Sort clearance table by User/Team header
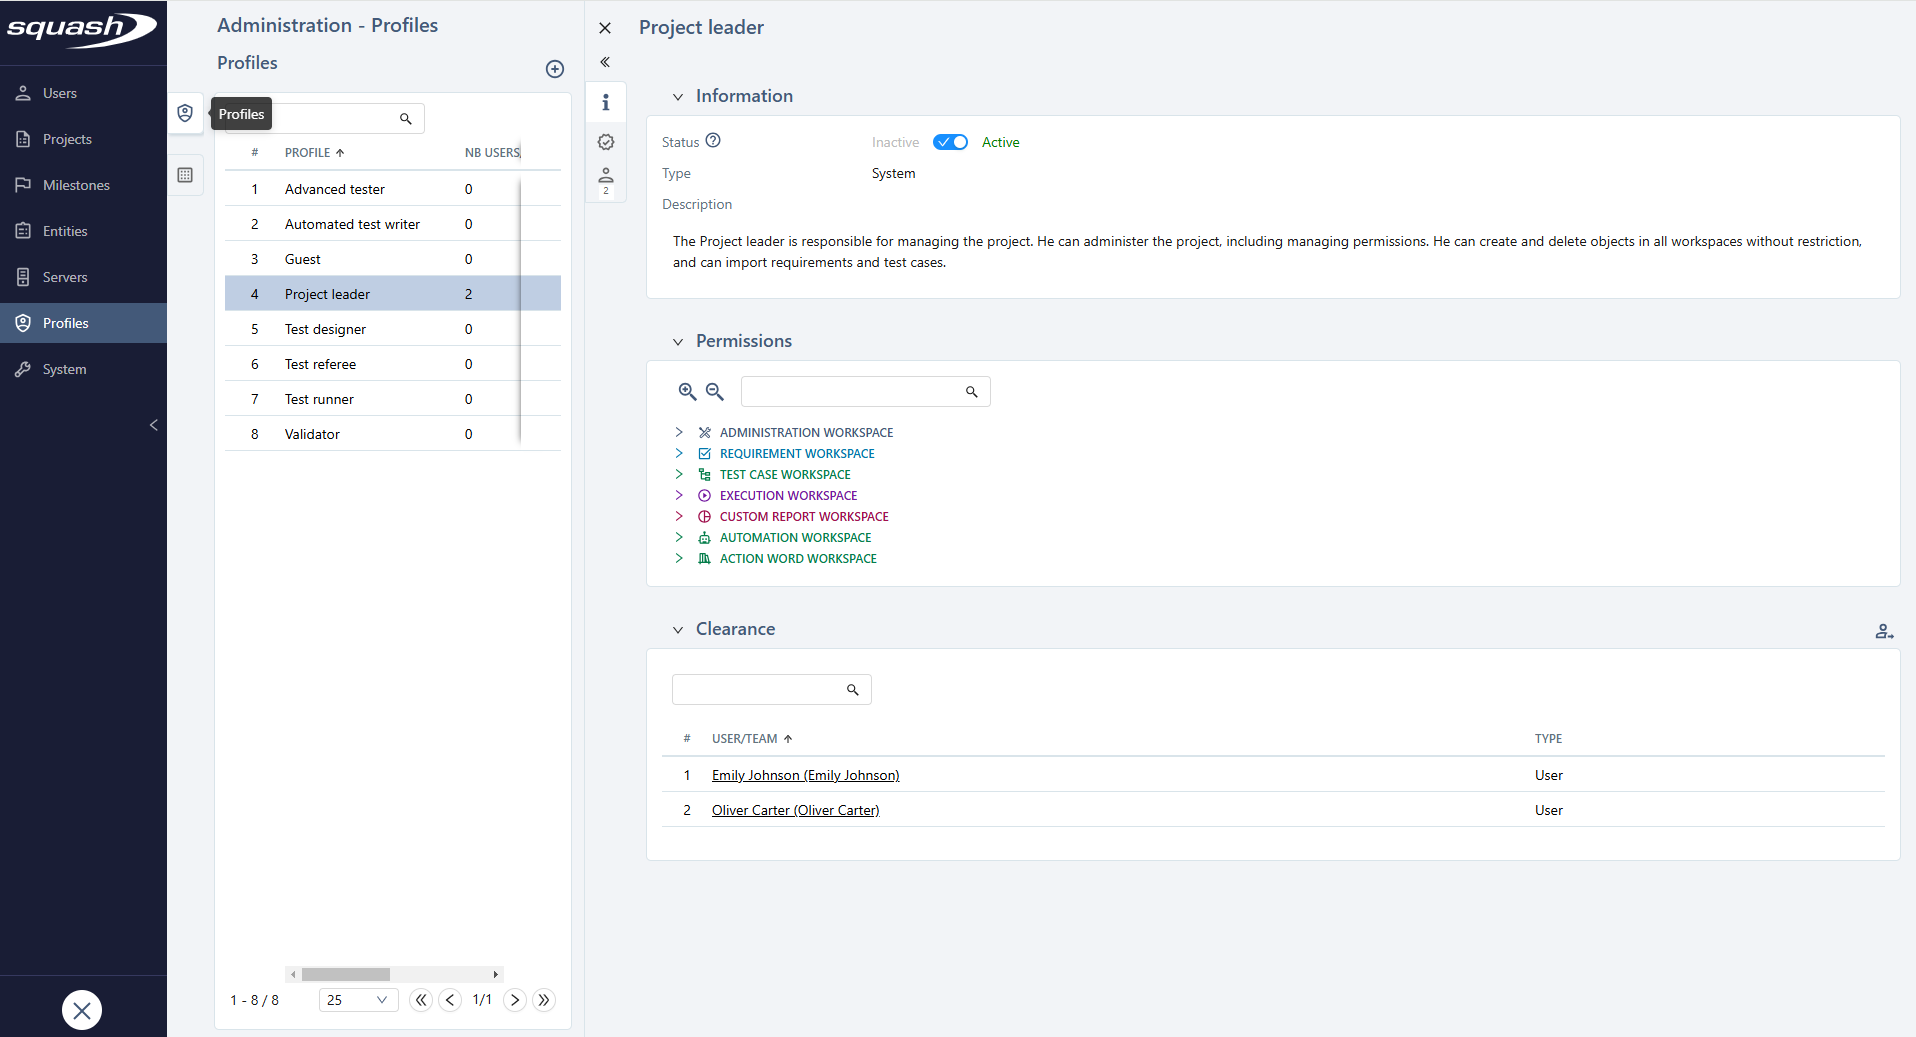1916x1037 pixels. click(744, 739)
